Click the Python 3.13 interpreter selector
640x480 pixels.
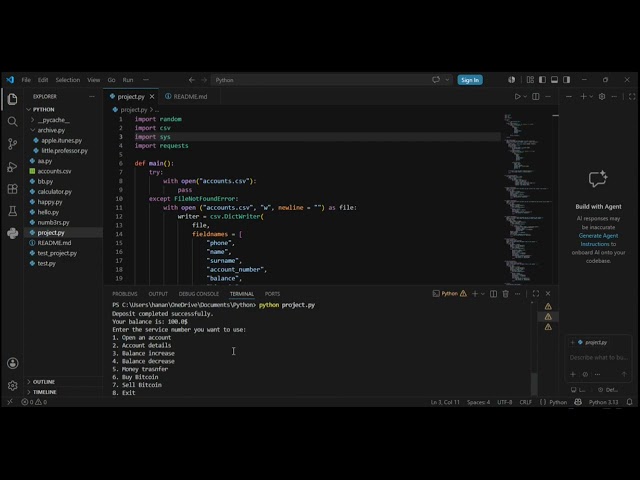(603, 402)
